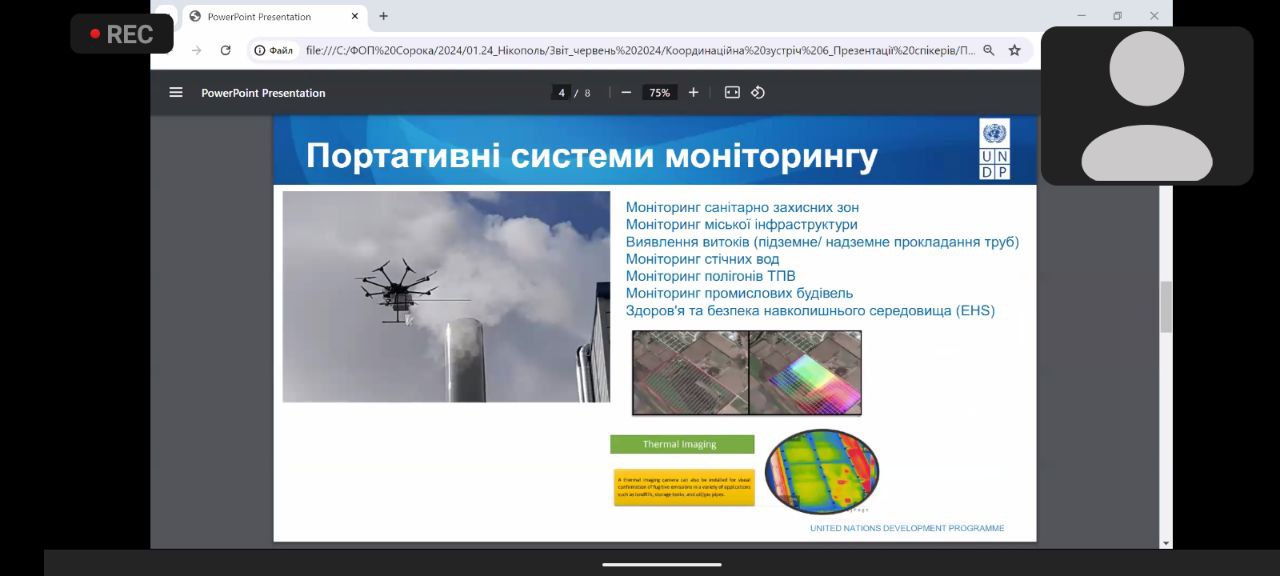
Task: Click the 75% zoom level field
Action: (659, 92)
